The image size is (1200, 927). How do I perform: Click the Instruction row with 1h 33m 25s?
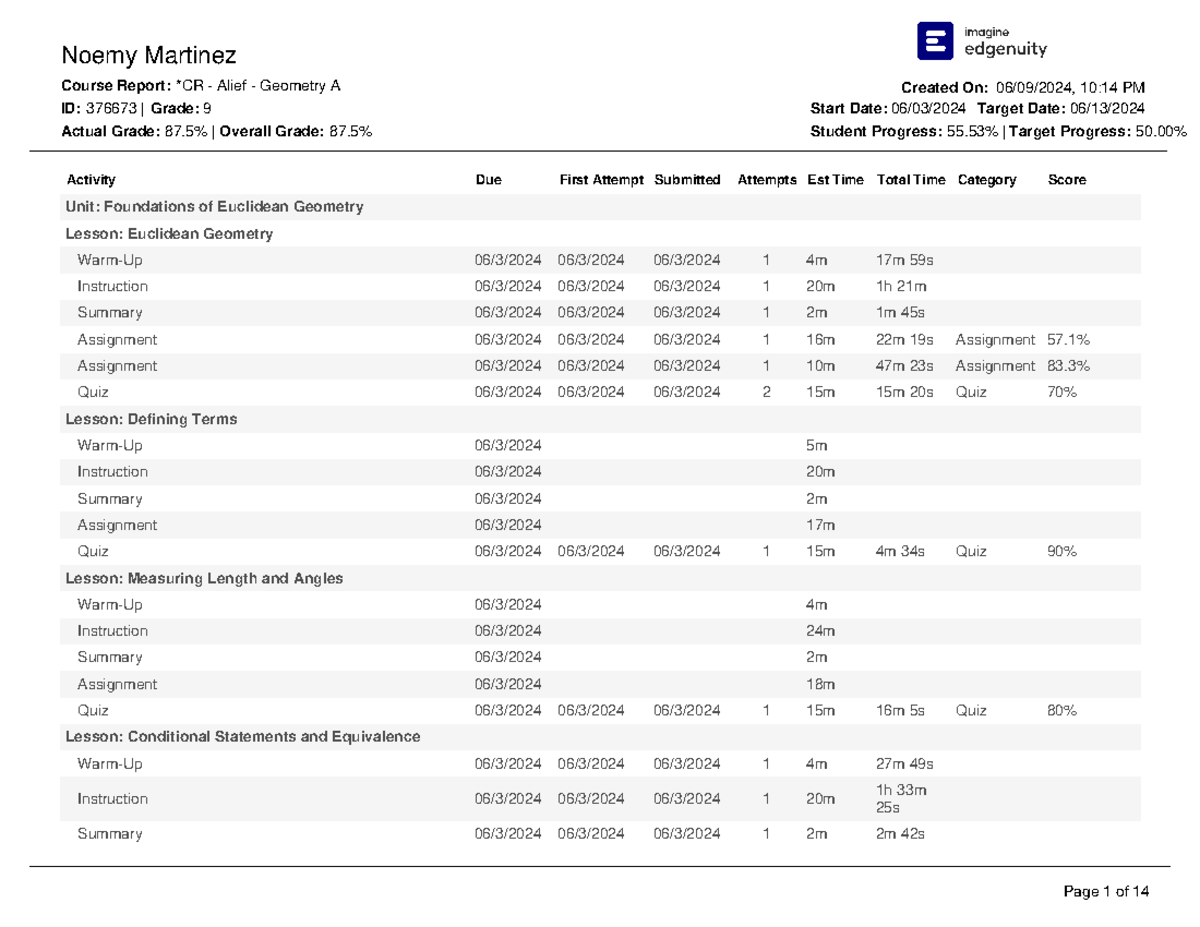[601, 799]
